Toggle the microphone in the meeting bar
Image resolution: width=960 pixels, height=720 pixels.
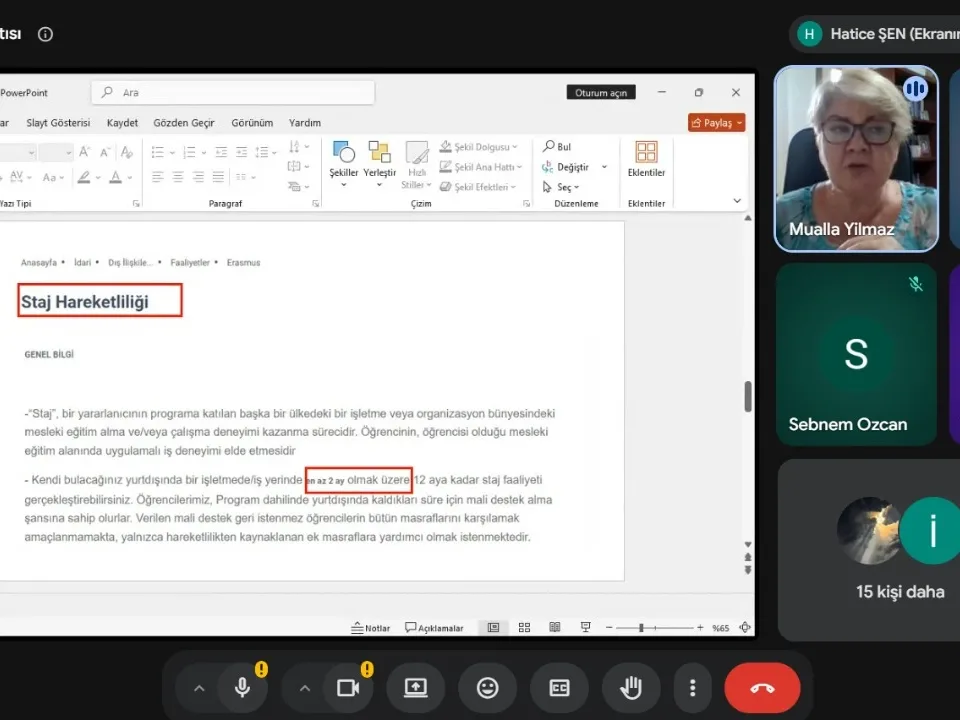point(242,688)
